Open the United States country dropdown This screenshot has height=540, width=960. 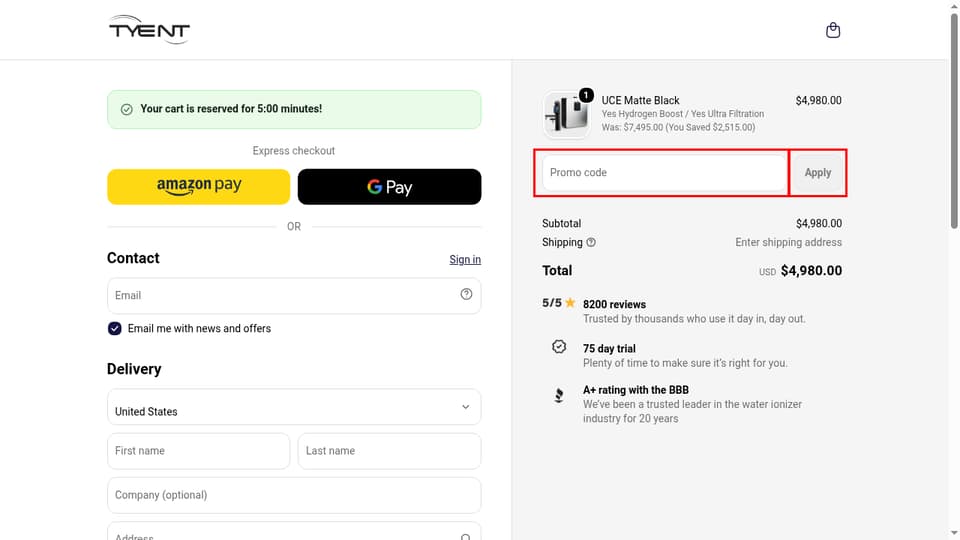point(294,407)
